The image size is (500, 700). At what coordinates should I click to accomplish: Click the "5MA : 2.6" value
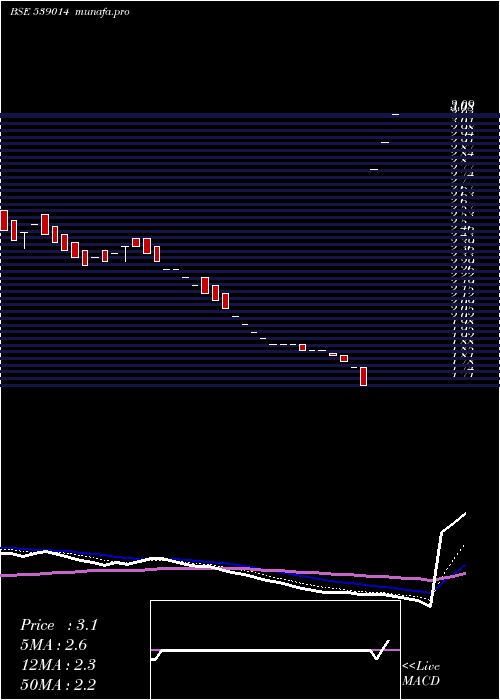tap(54, 645)
